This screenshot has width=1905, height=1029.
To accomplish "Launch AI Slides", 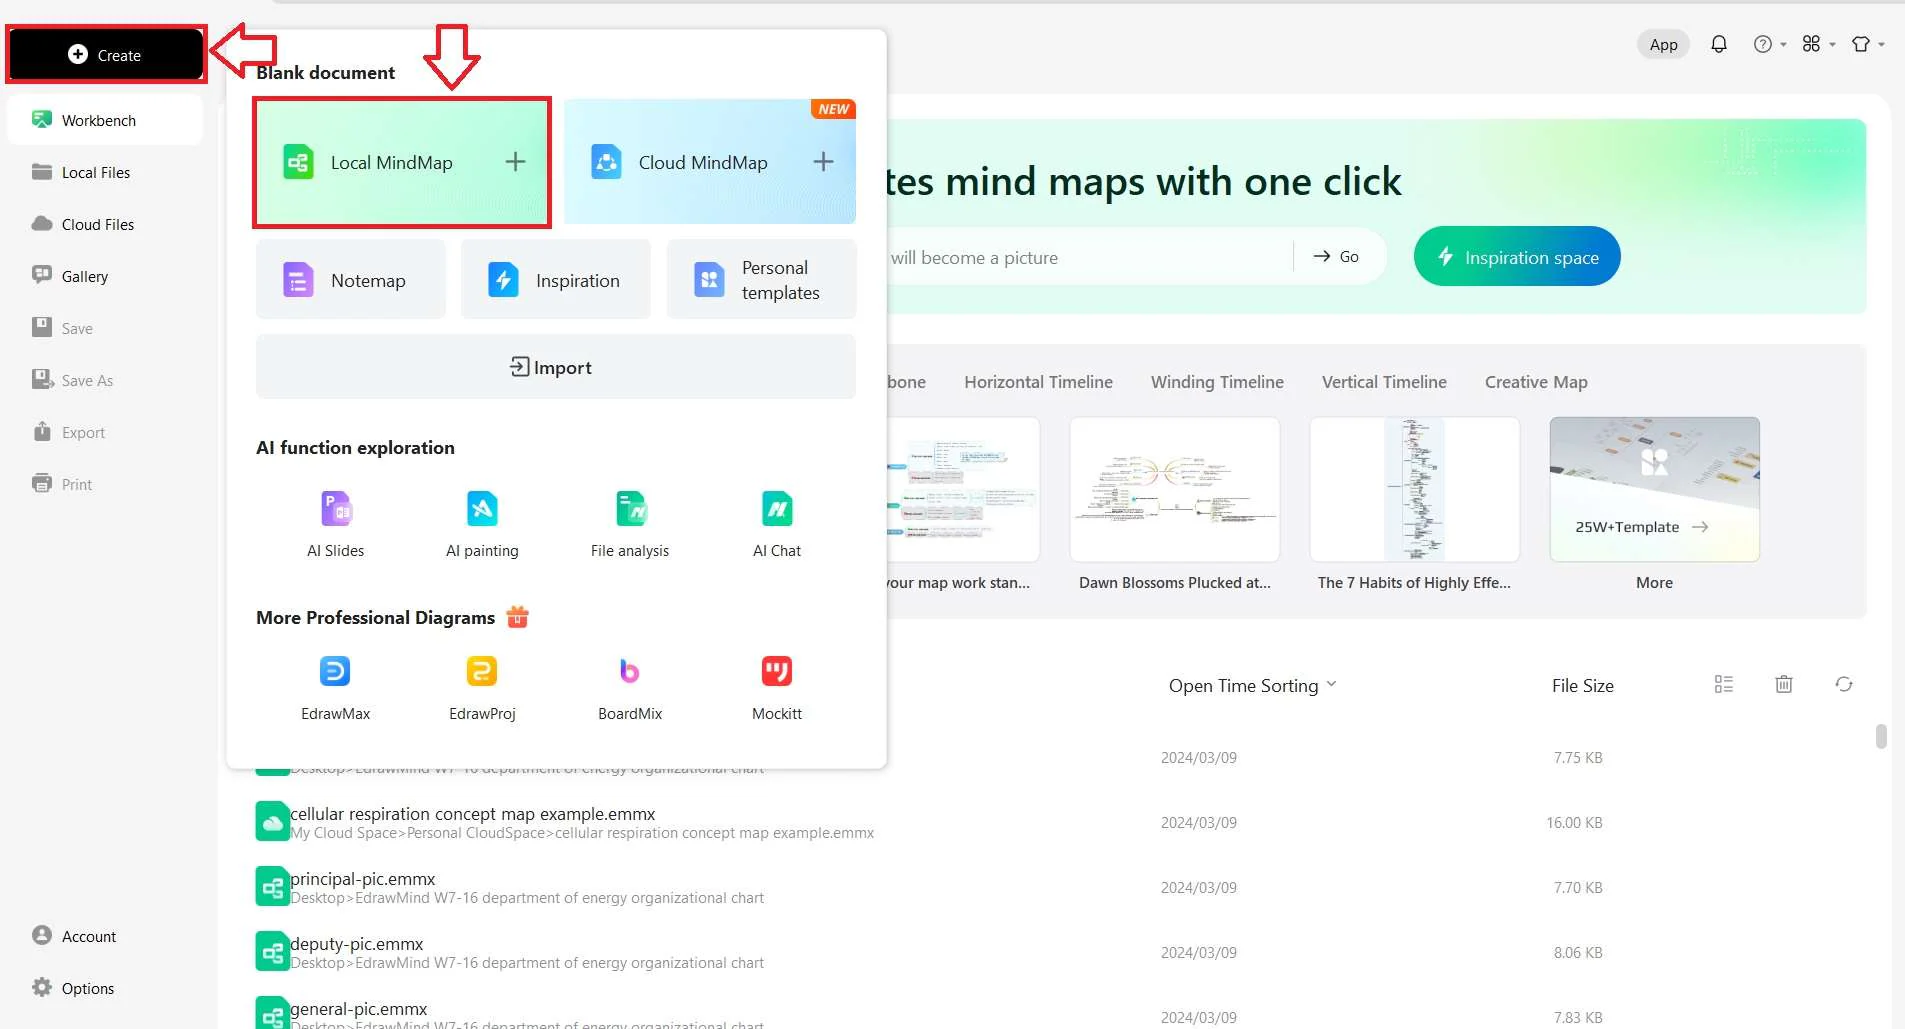I will click(336, 524).
